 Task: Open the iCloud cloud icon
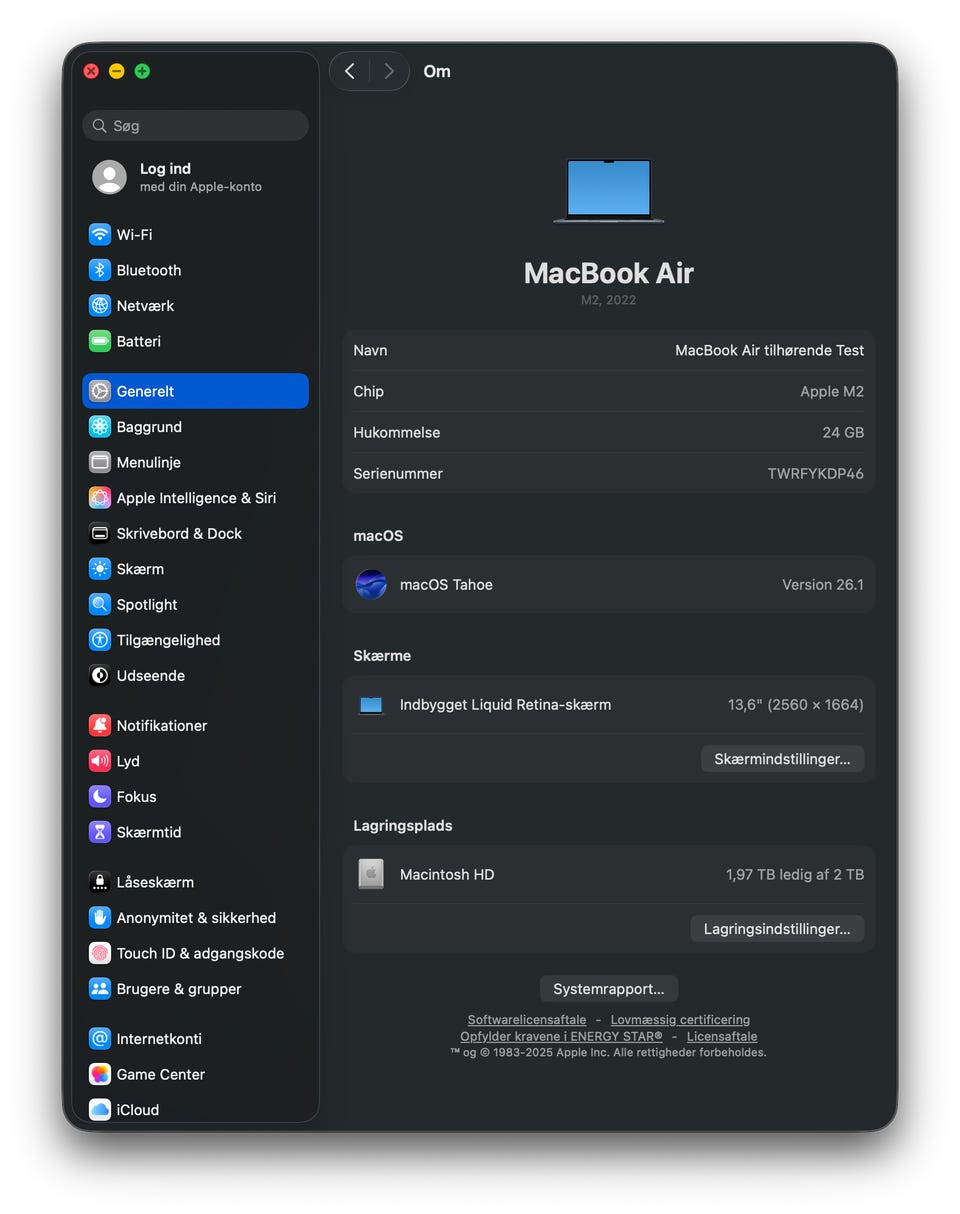click(x=99, y=1109)
